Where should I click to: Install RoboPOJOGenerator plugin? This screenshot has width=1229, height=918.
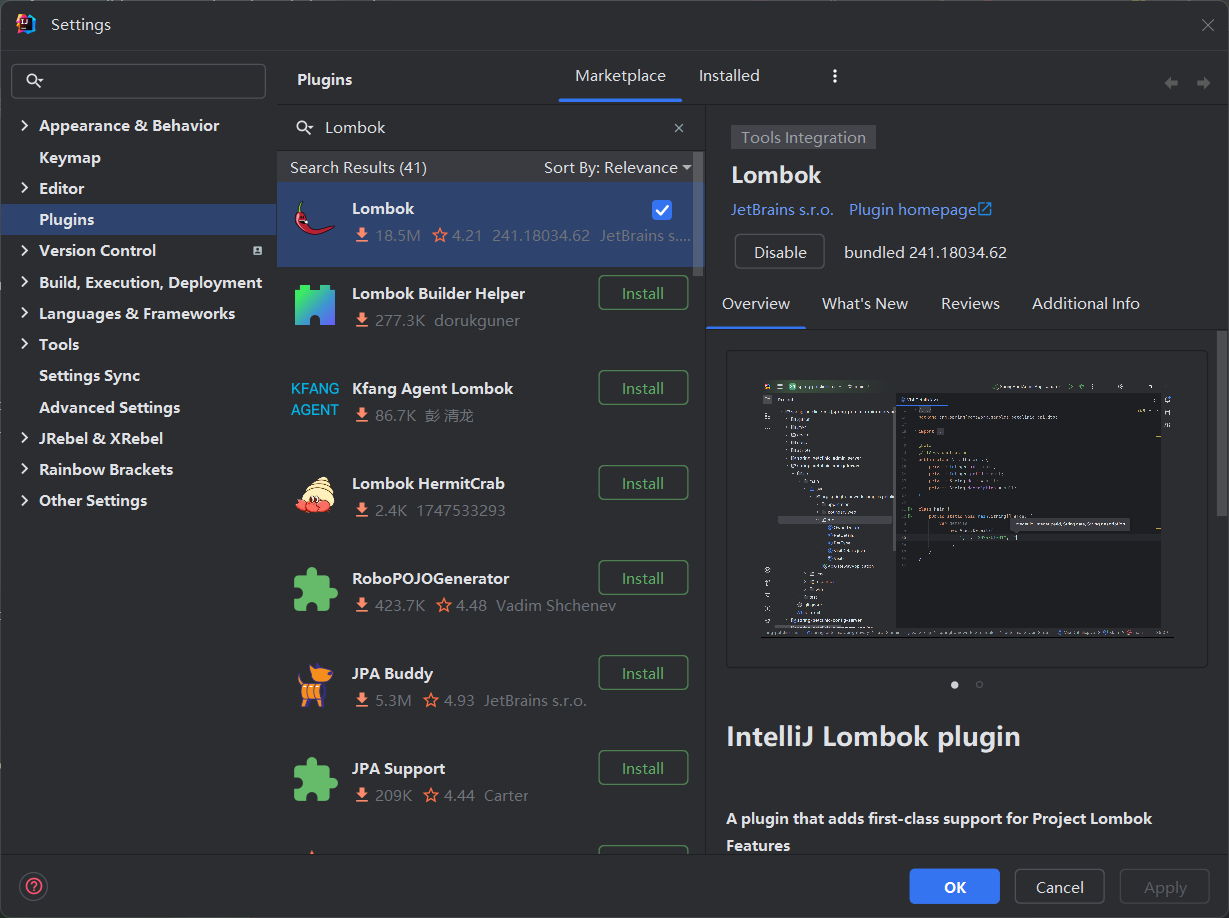(x=643, y=578)
